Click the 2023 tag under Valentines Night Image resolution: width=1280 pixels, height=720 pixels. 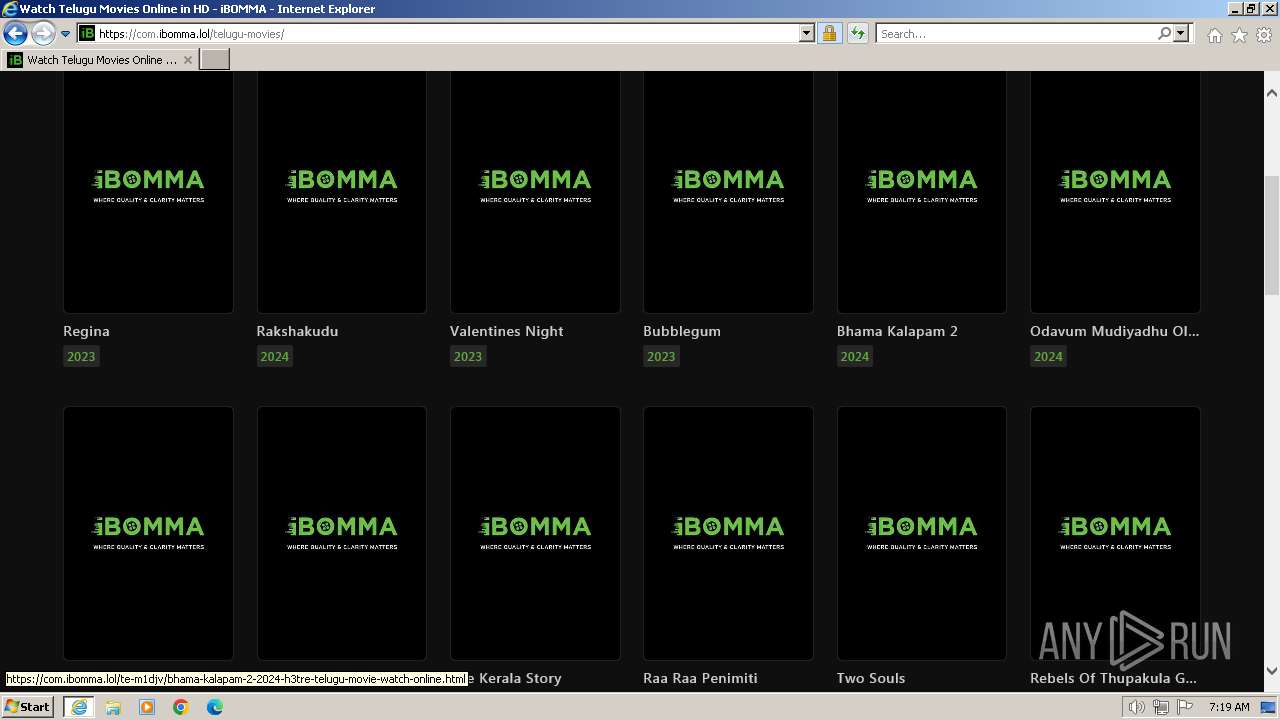(468, 357)
